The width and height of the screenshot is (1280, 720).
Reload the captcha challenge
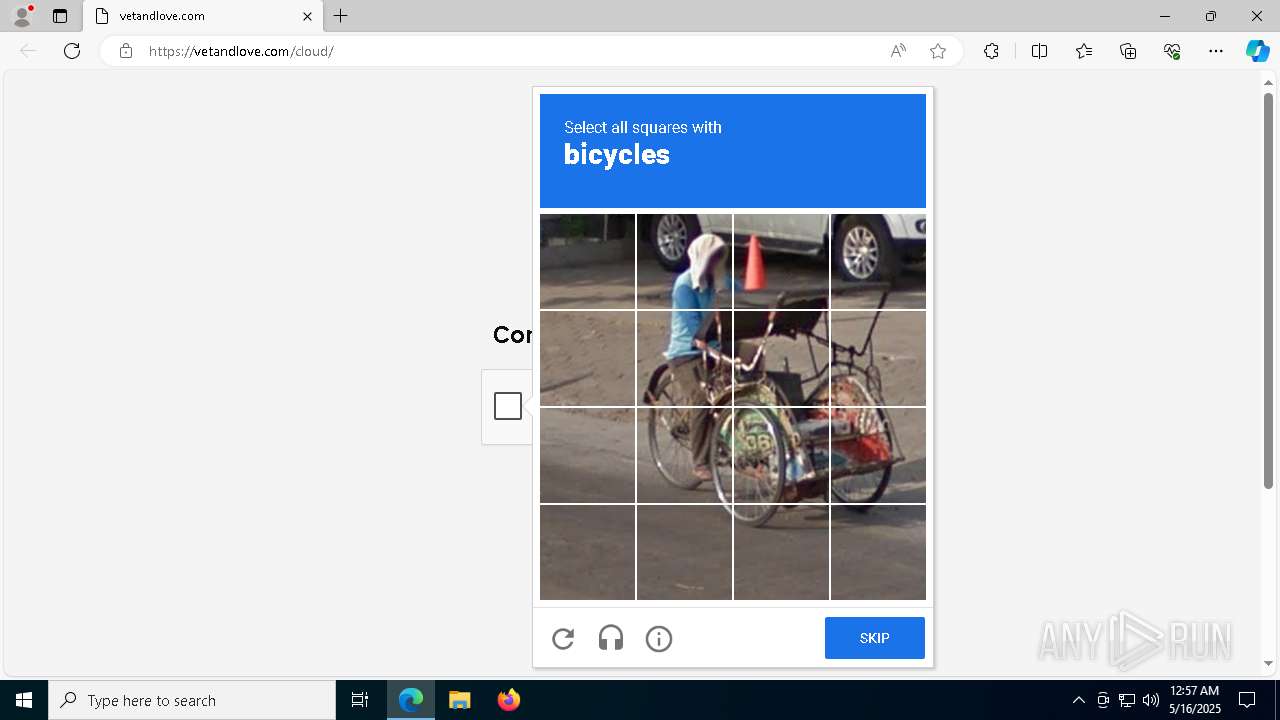click(x=563, y=638)
